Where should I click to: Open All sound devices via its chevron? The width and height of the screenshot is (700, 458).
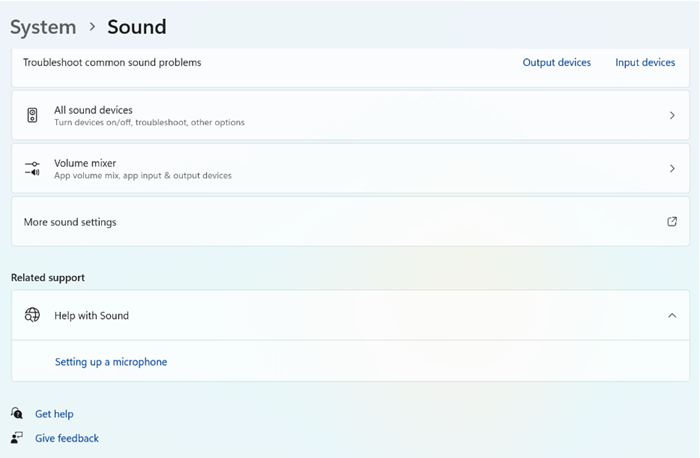click(x=672, y=116)
